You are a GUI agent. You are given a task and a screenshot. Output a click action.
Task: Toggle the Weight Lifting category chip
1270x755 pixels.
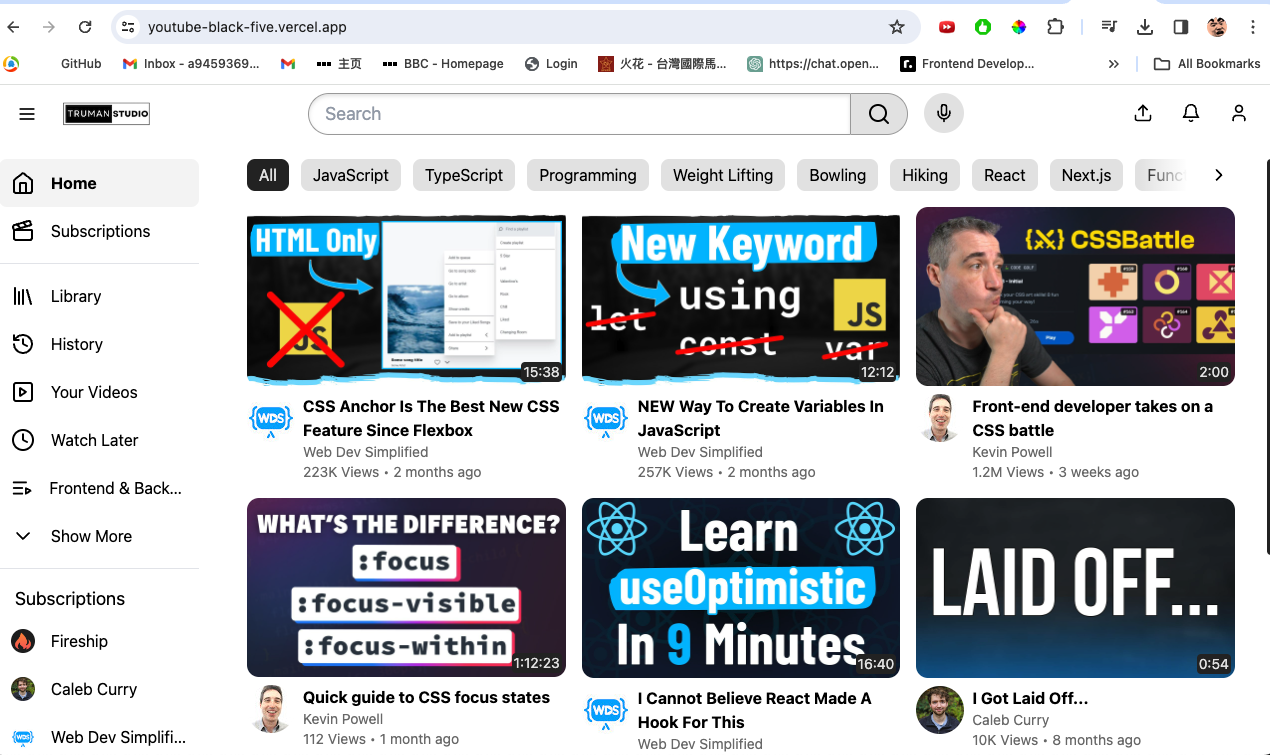click(722, 175)
